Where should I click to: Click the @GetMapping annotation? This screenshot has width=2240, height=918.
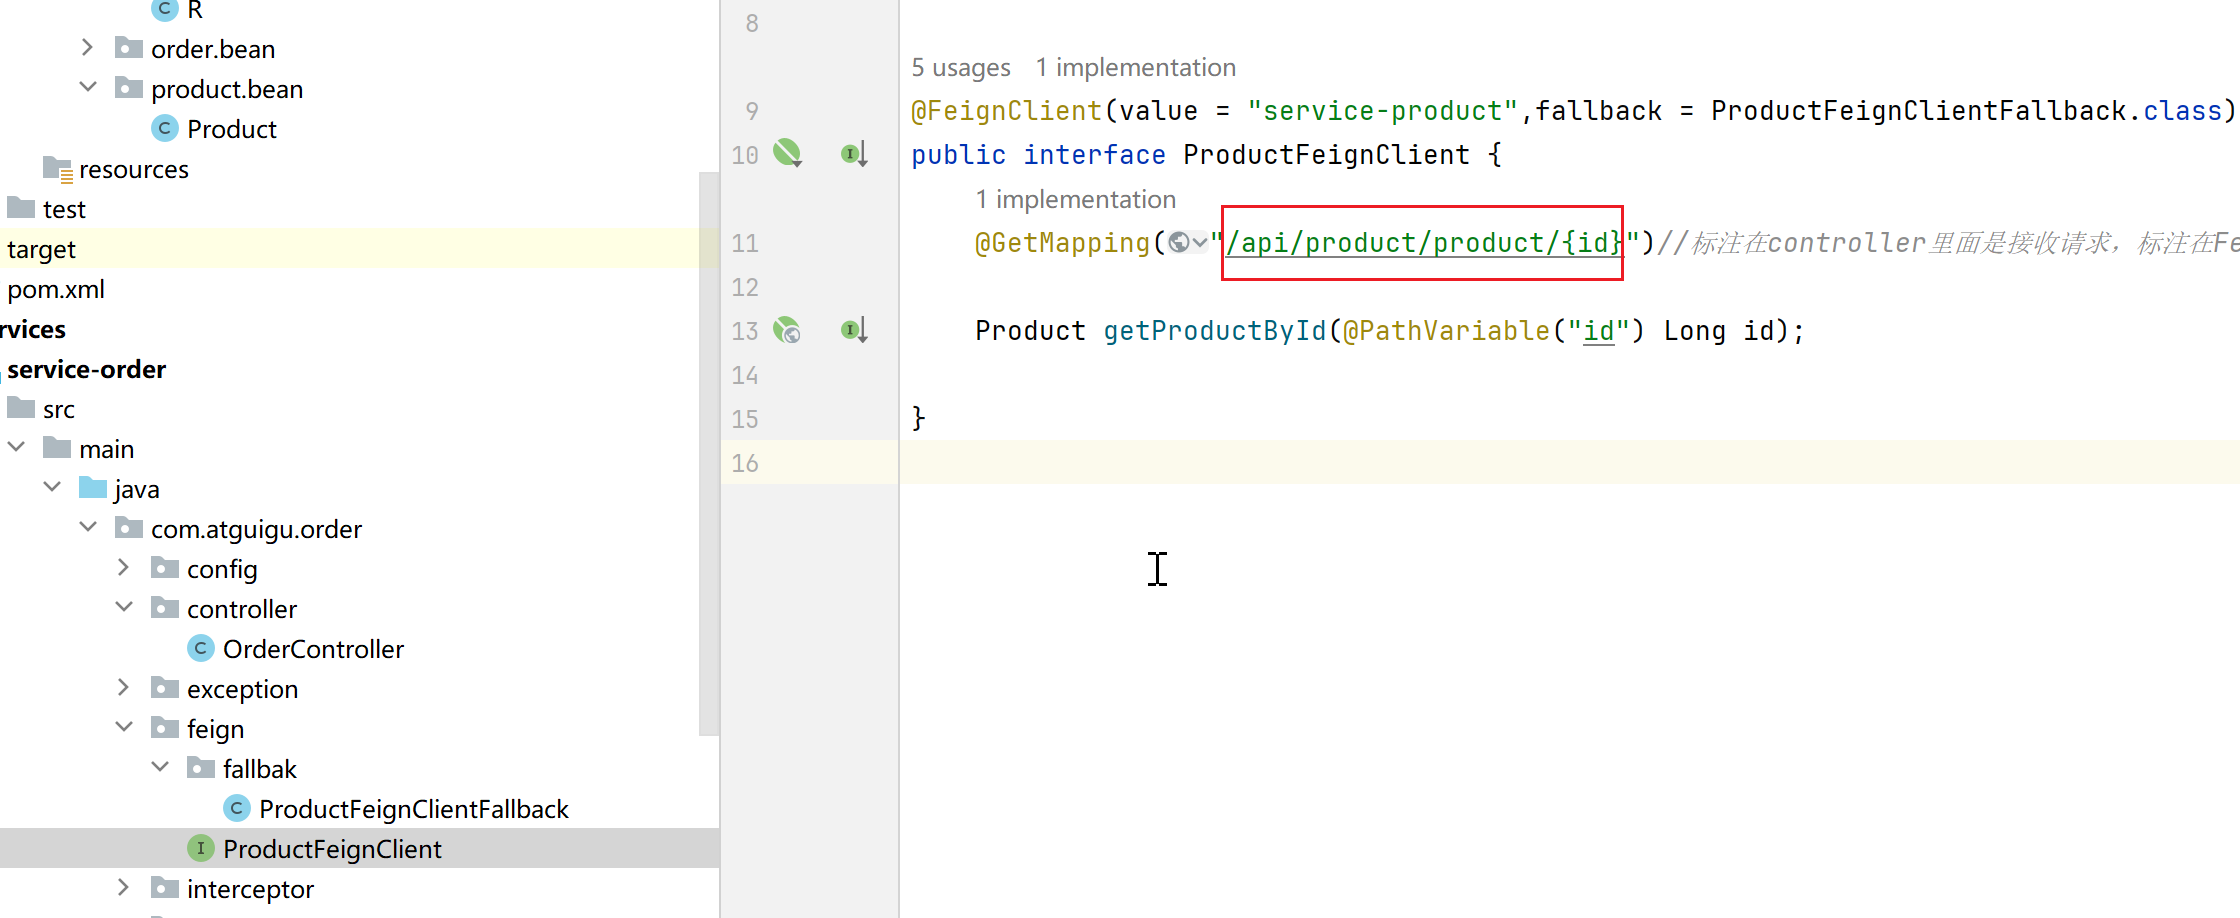click(1063, 243)
